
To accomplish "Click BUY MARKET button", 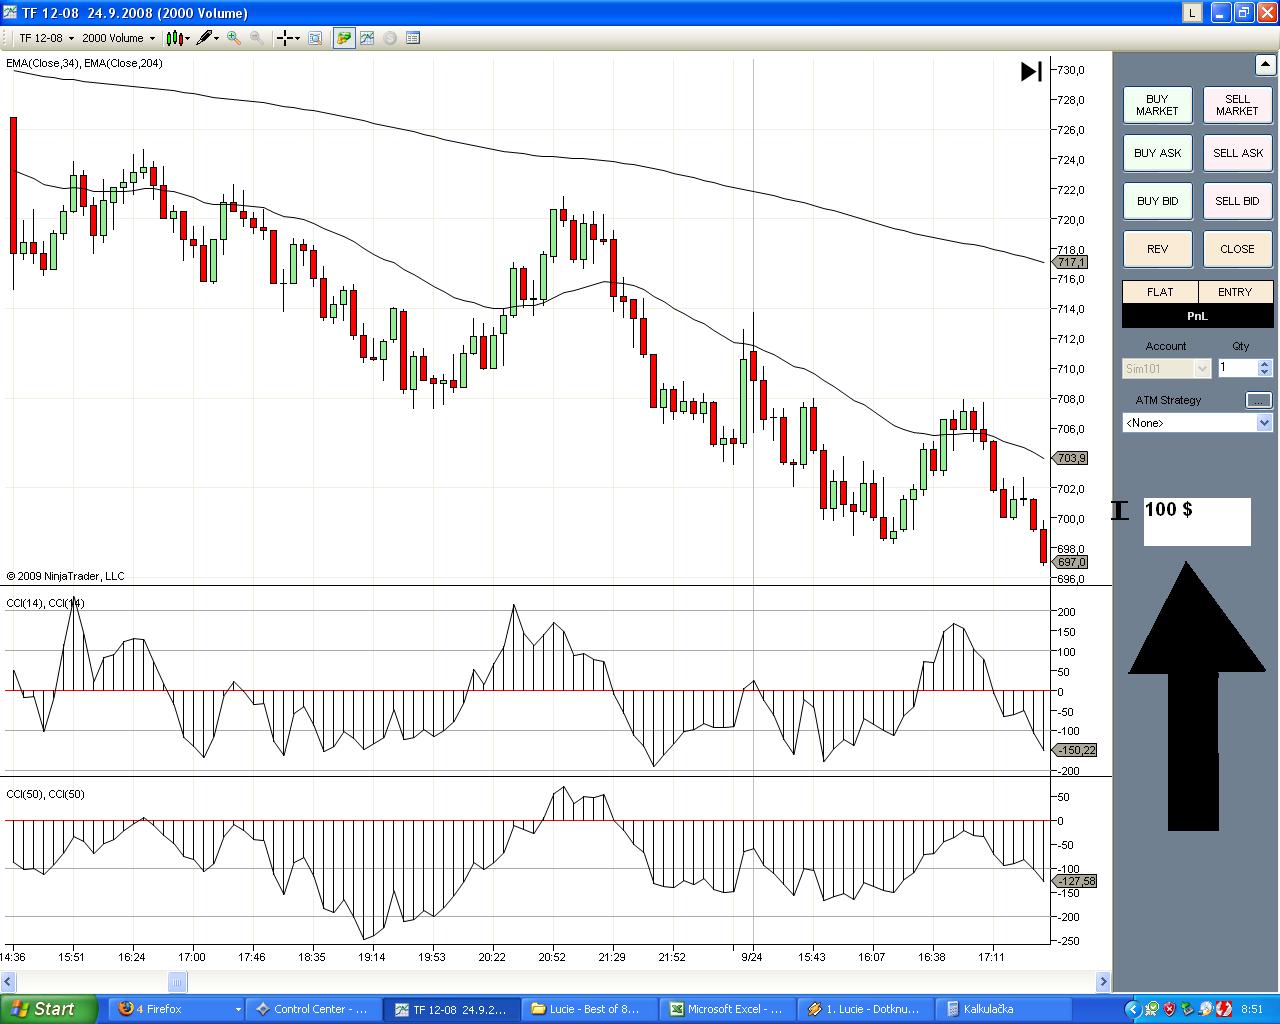I will 1157,105.
